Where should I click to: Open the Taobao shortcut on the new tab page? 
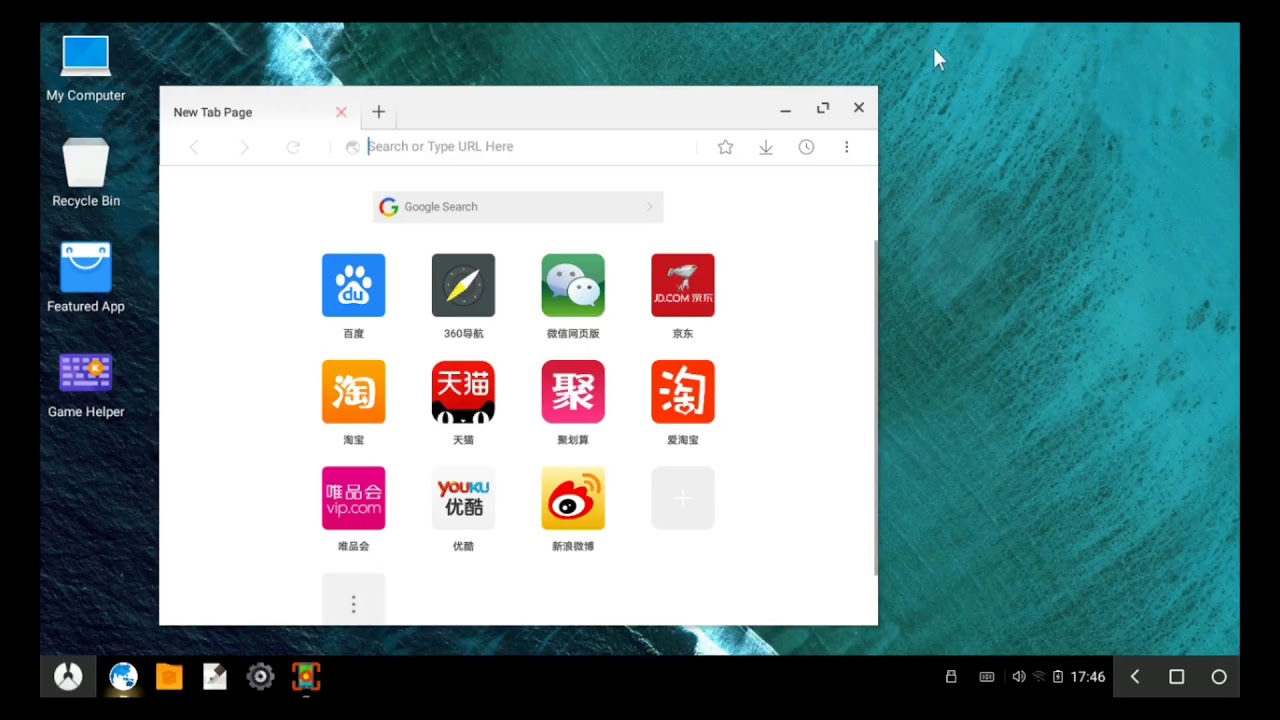[353, 391]
